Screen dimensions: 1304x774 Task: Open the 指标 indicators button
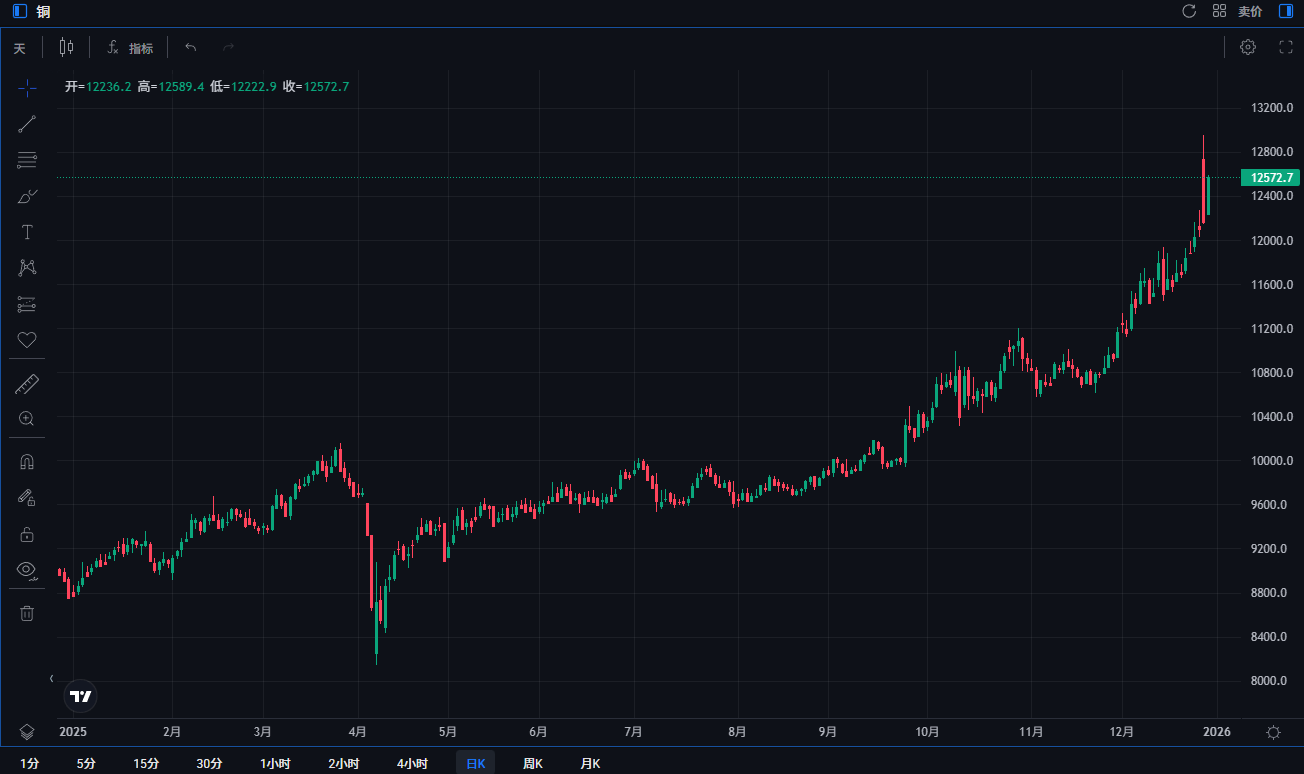tap(130, 48)
